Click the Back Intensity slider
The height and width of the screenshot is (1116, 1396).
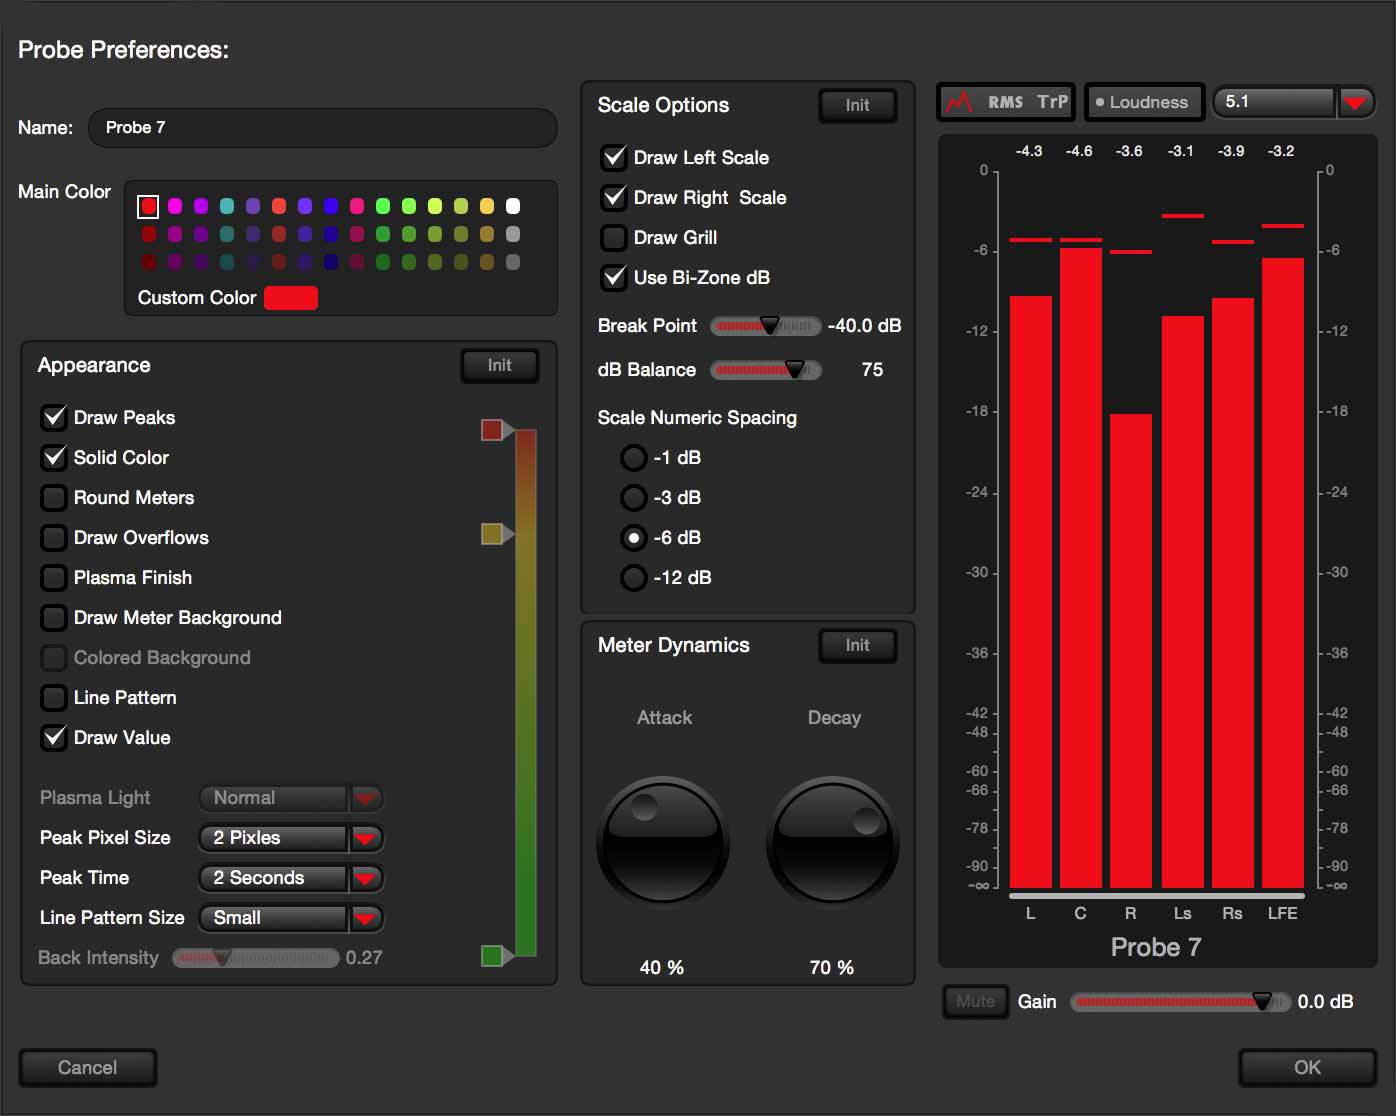(256, 958)
